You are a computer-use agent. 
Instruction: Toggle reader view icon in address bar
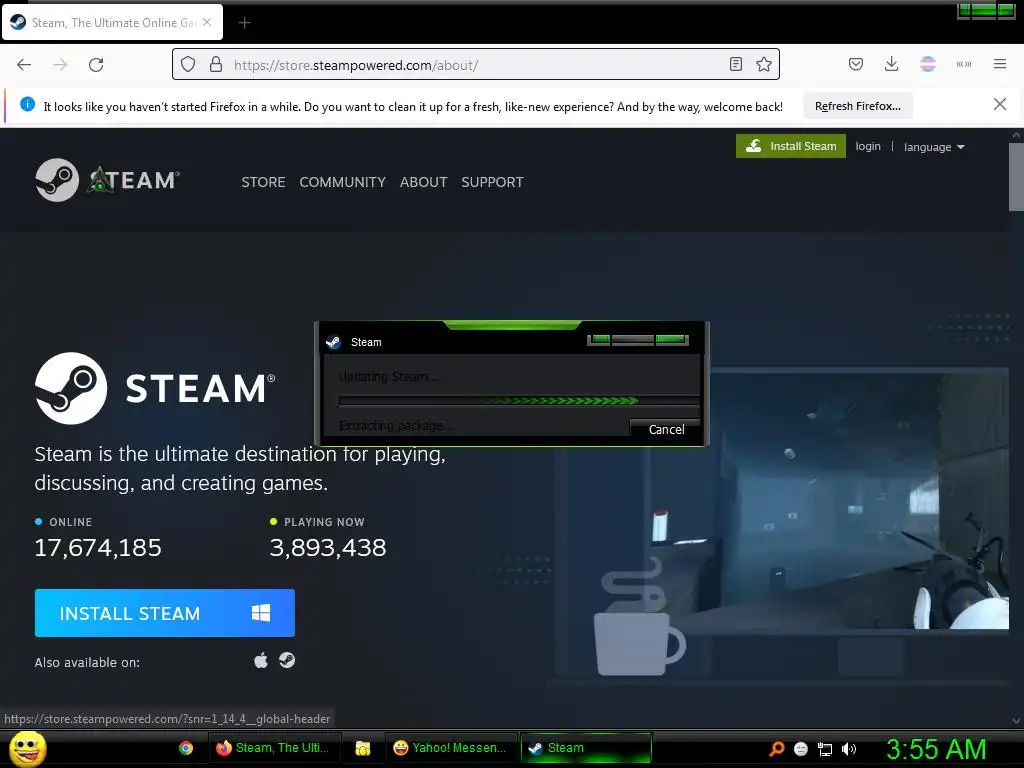[735, 64]
